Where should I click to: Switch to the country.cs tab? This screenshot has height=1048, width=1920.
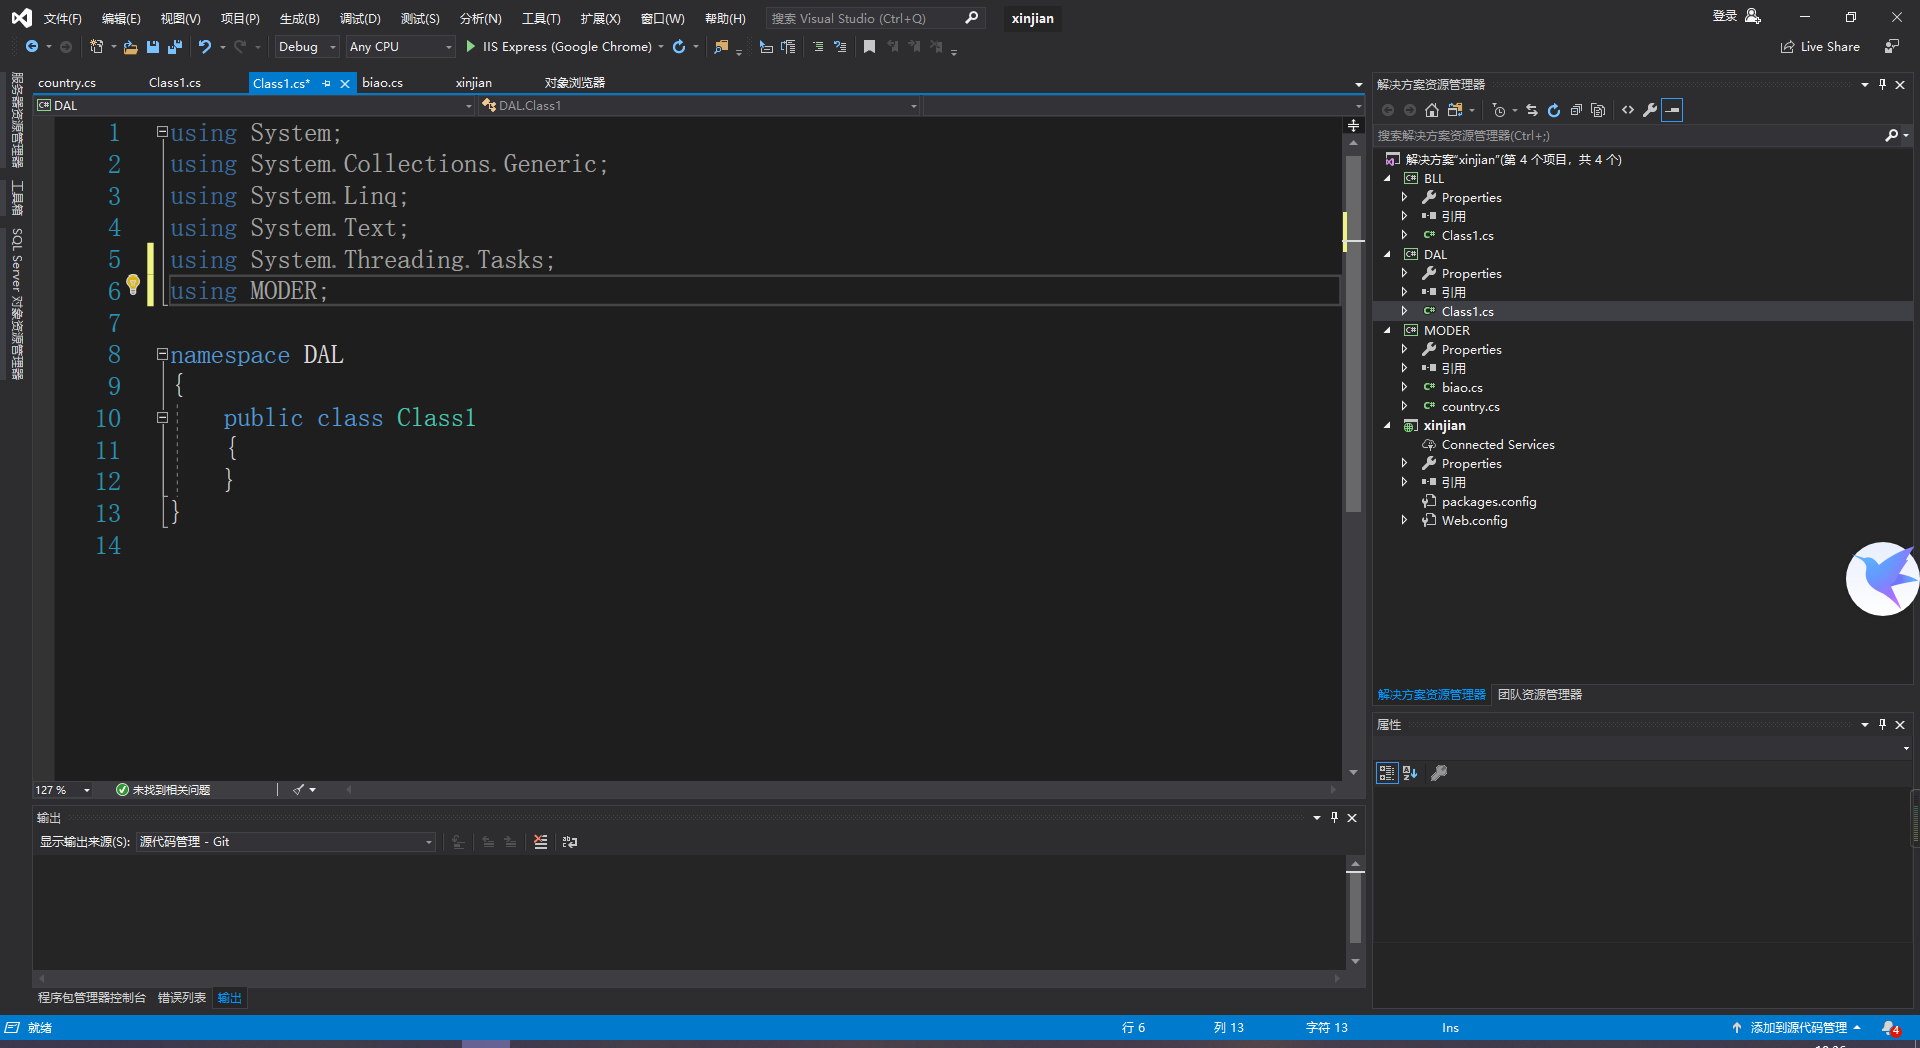pos(67,83)
